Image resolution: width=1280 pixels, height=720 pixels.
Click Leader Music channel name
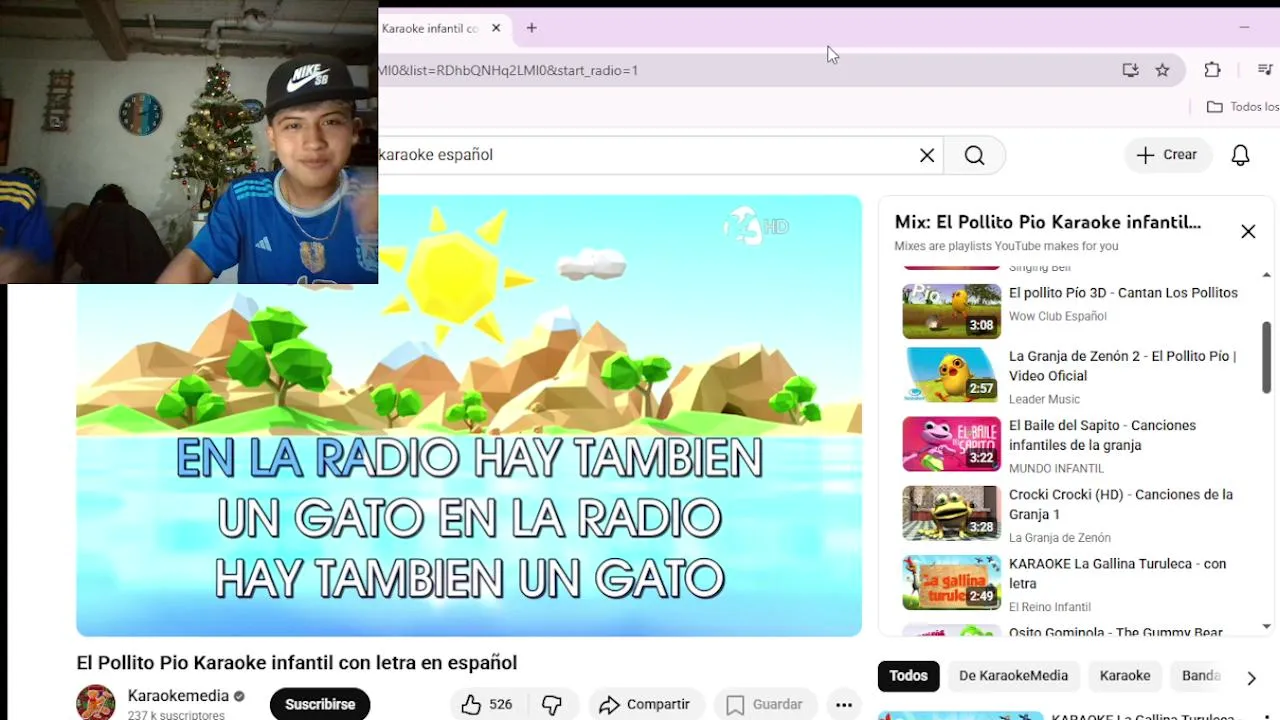1044,399
